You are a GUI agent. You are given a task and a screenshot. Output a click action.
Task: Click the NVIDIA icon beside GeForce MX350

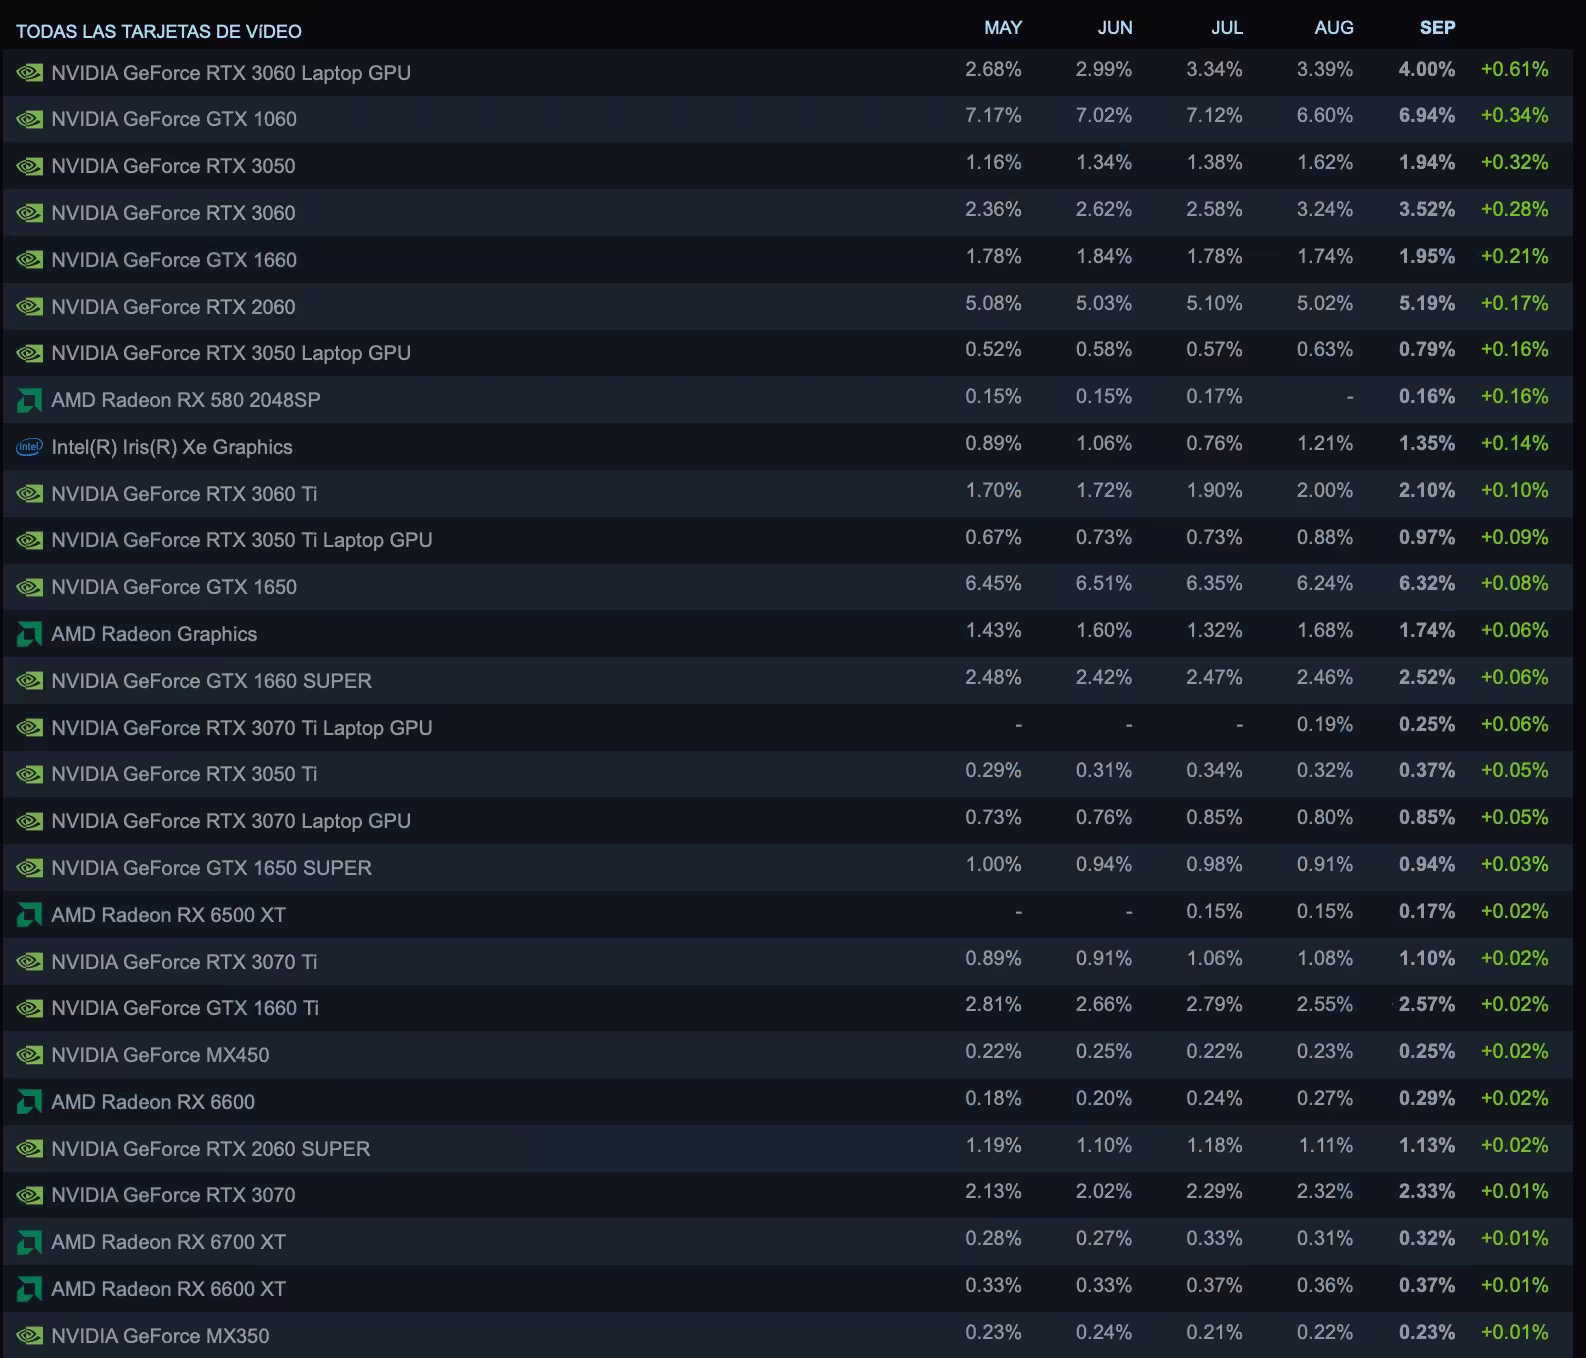(29, 1336)
